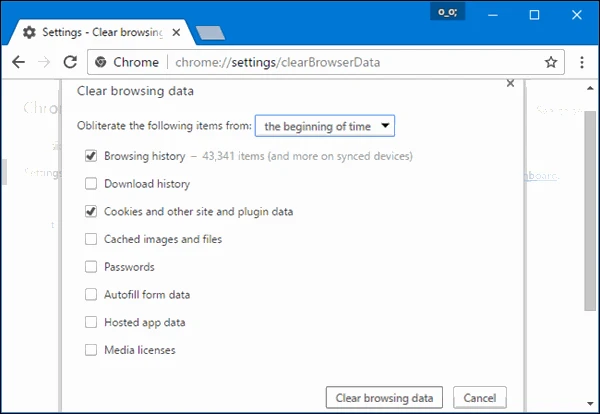This screenshot has height=414, width=600.
Task: Click the Clear browsing data button
Action: click(384, 398)
